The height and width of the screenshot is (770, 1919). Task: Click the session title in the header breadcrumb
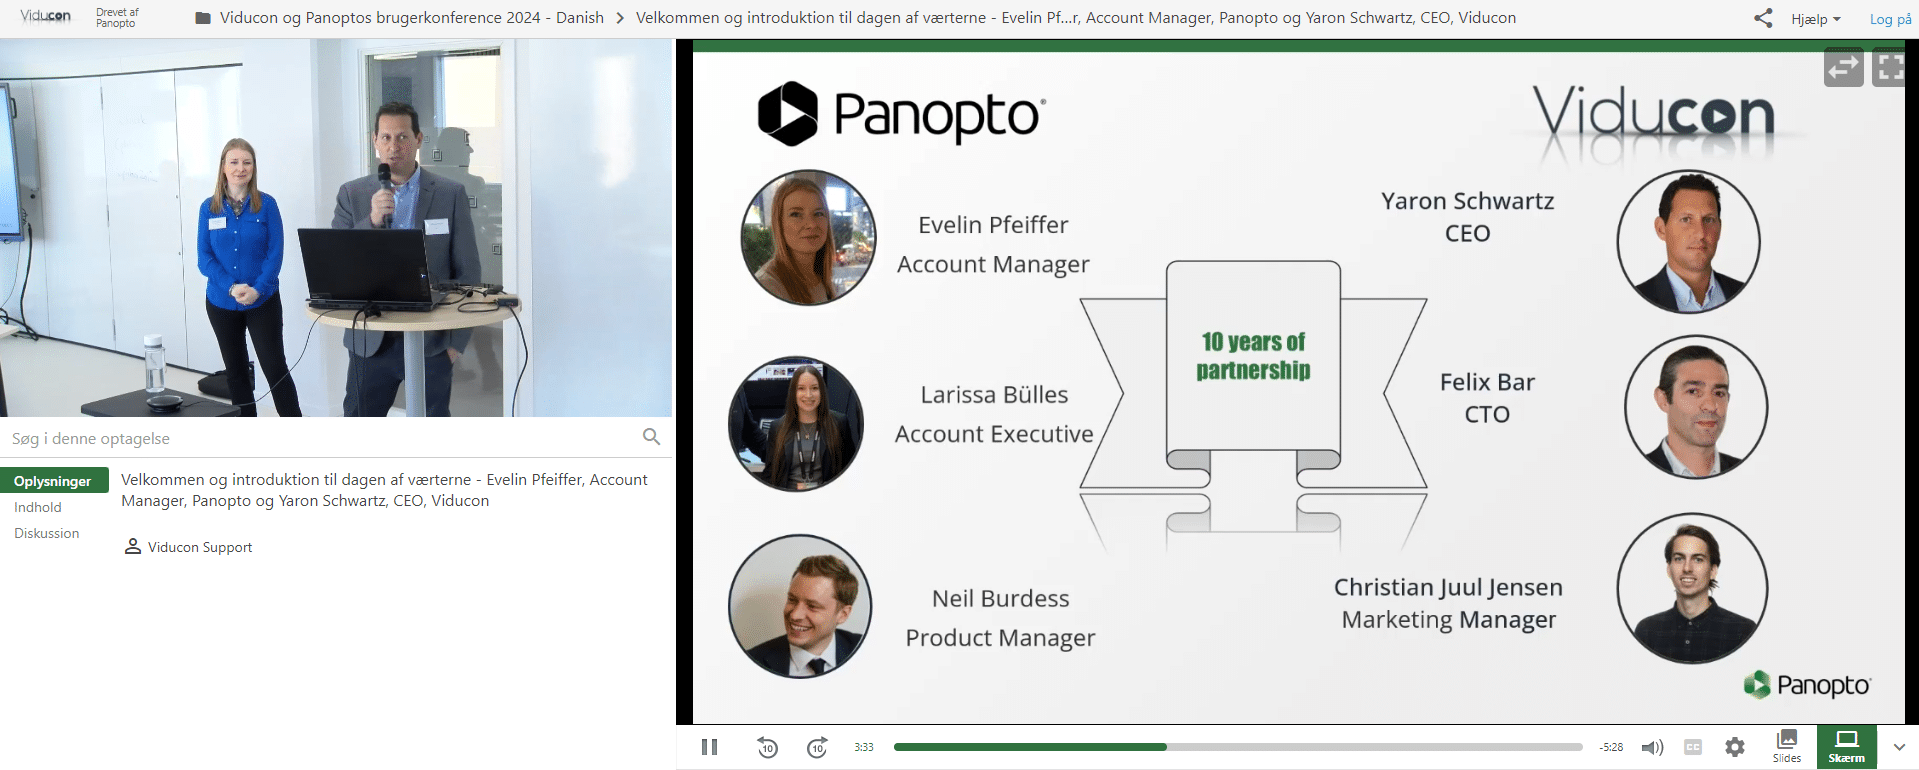click(x=1076, y=18)
